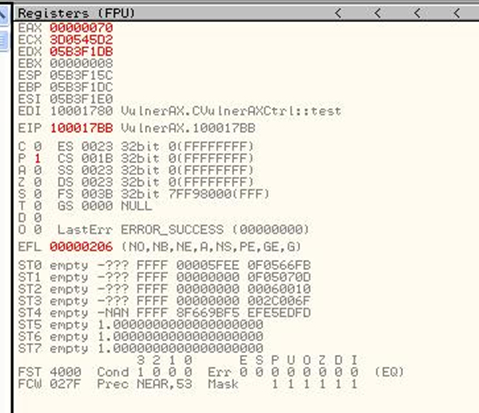Click the leftmost '<' arrow in Registers header
Viewport: 479px width, 413px height.
click(338, 14)
